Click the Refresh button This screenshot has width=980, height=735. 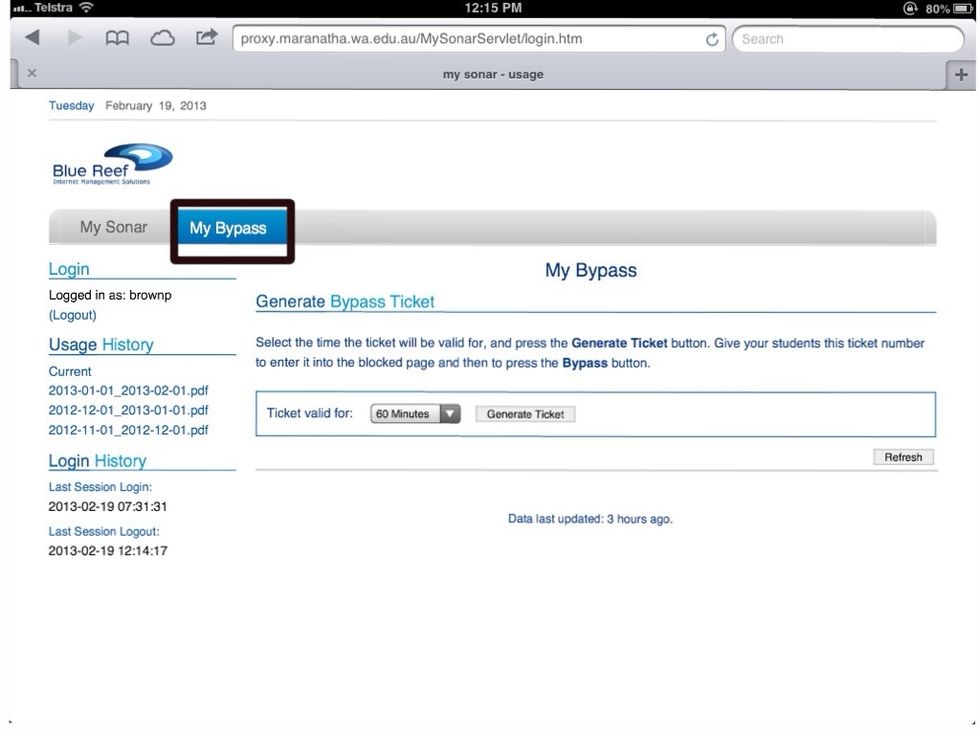click(x=902, y=457)
